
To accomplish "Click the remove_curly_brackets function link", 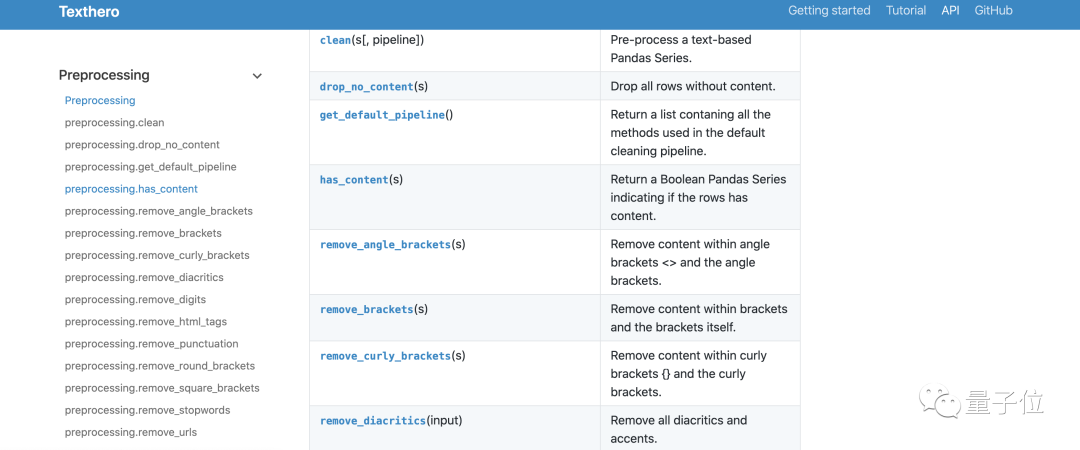I will coord(385,356).
